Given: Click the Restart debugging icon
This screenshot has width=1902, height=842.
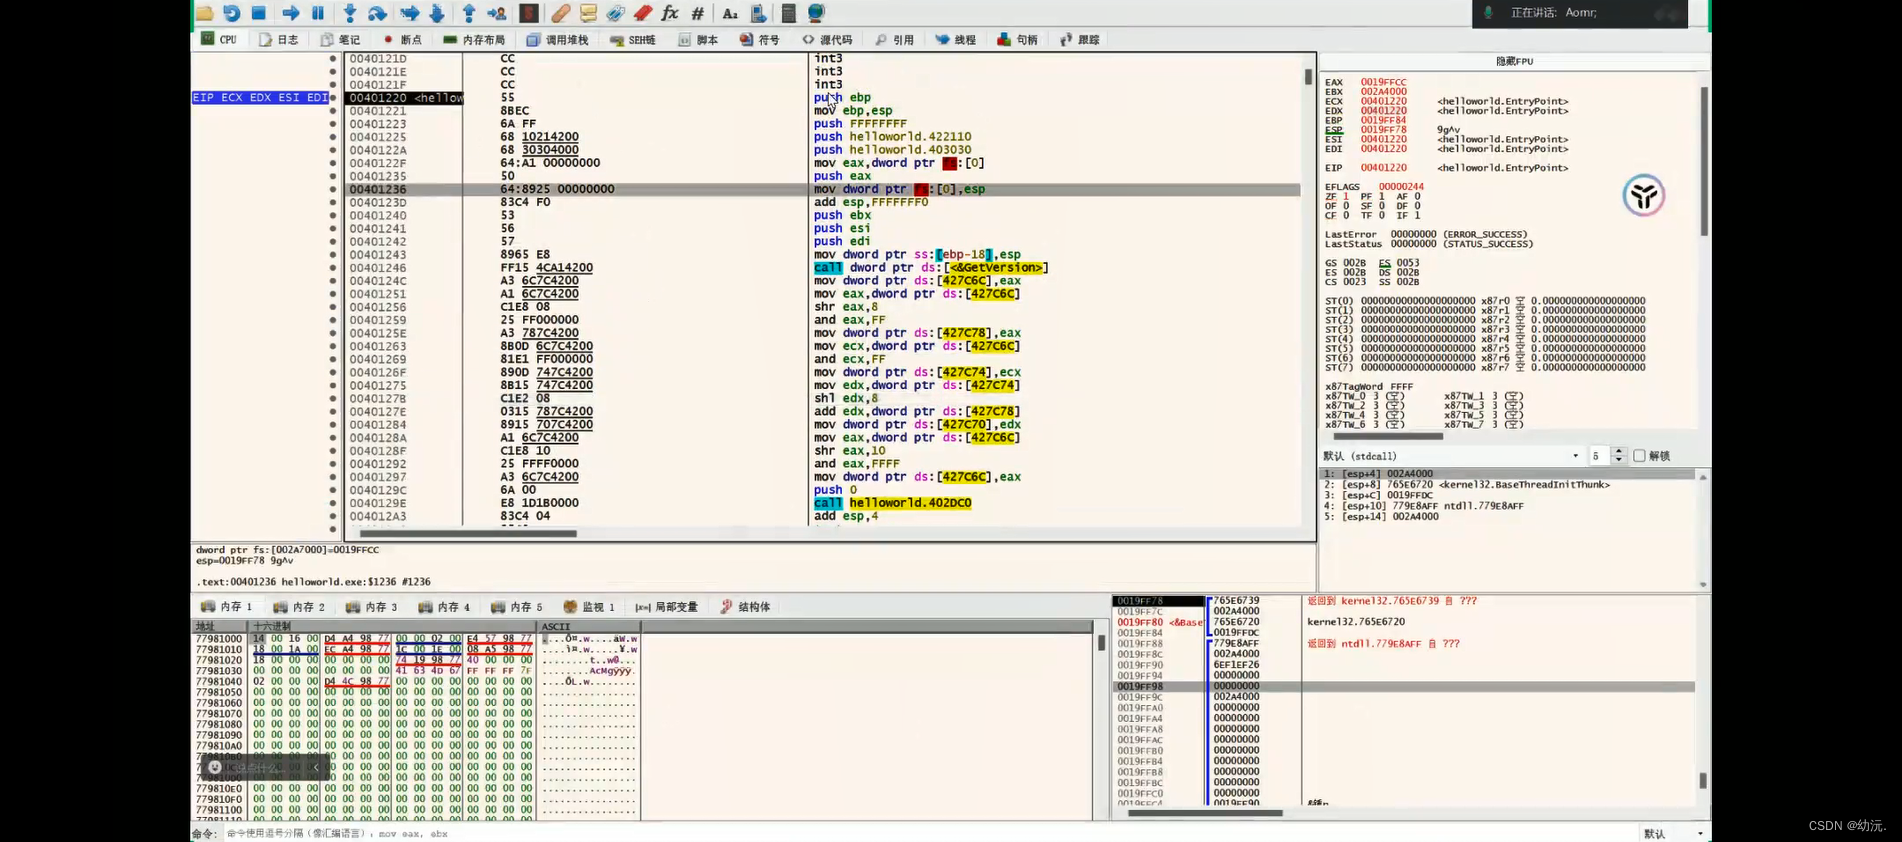Looking at the screenshot, I should 232,13.
